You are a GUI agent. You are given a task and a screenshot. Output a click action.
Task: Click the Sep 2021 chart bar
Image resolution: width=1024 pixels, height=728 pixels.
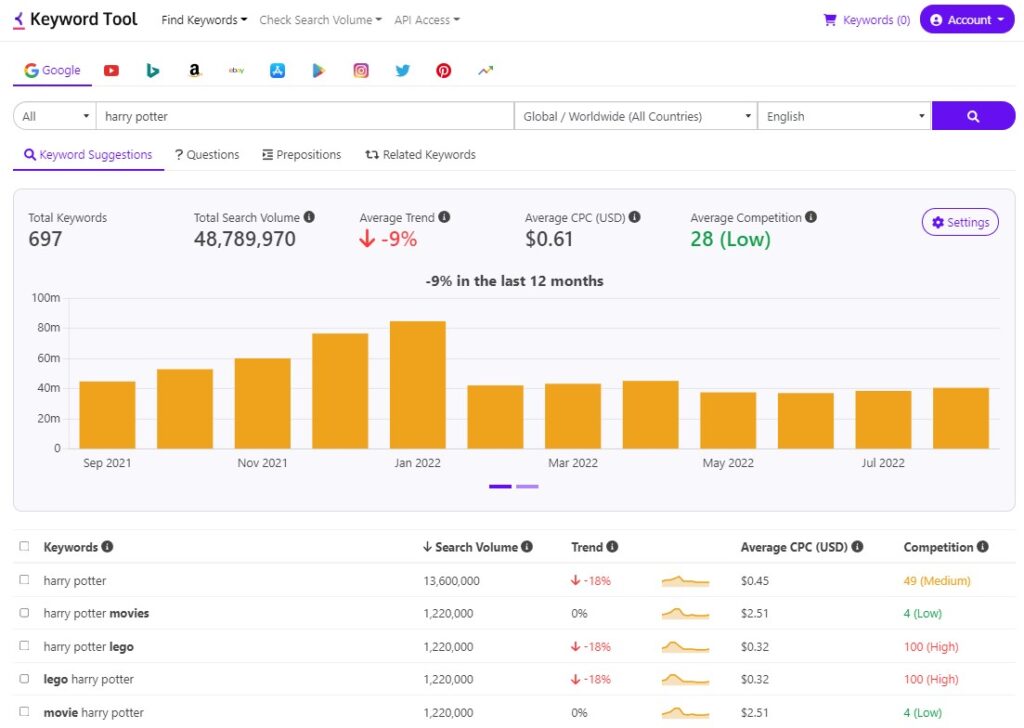pos(107,415)
